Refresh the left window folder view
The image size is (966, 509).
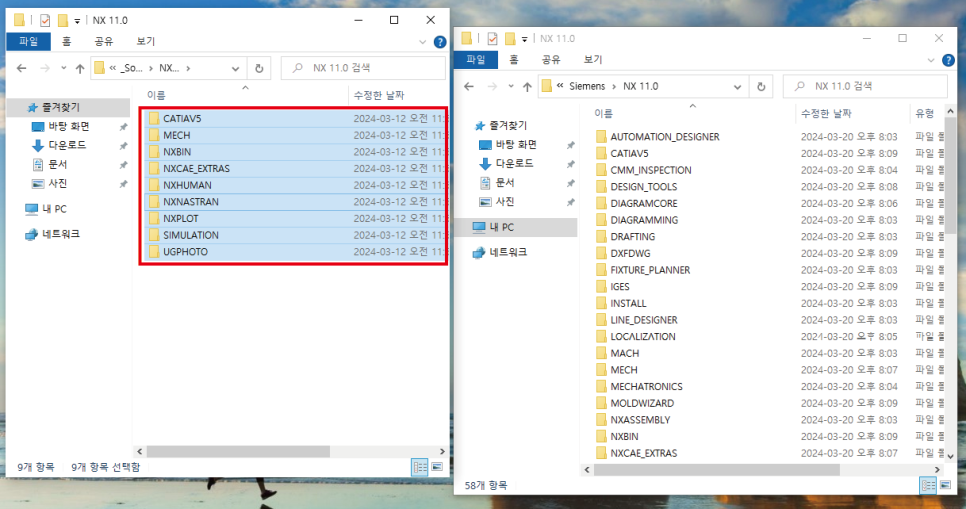pyautogui.click(x=259, y=68)
